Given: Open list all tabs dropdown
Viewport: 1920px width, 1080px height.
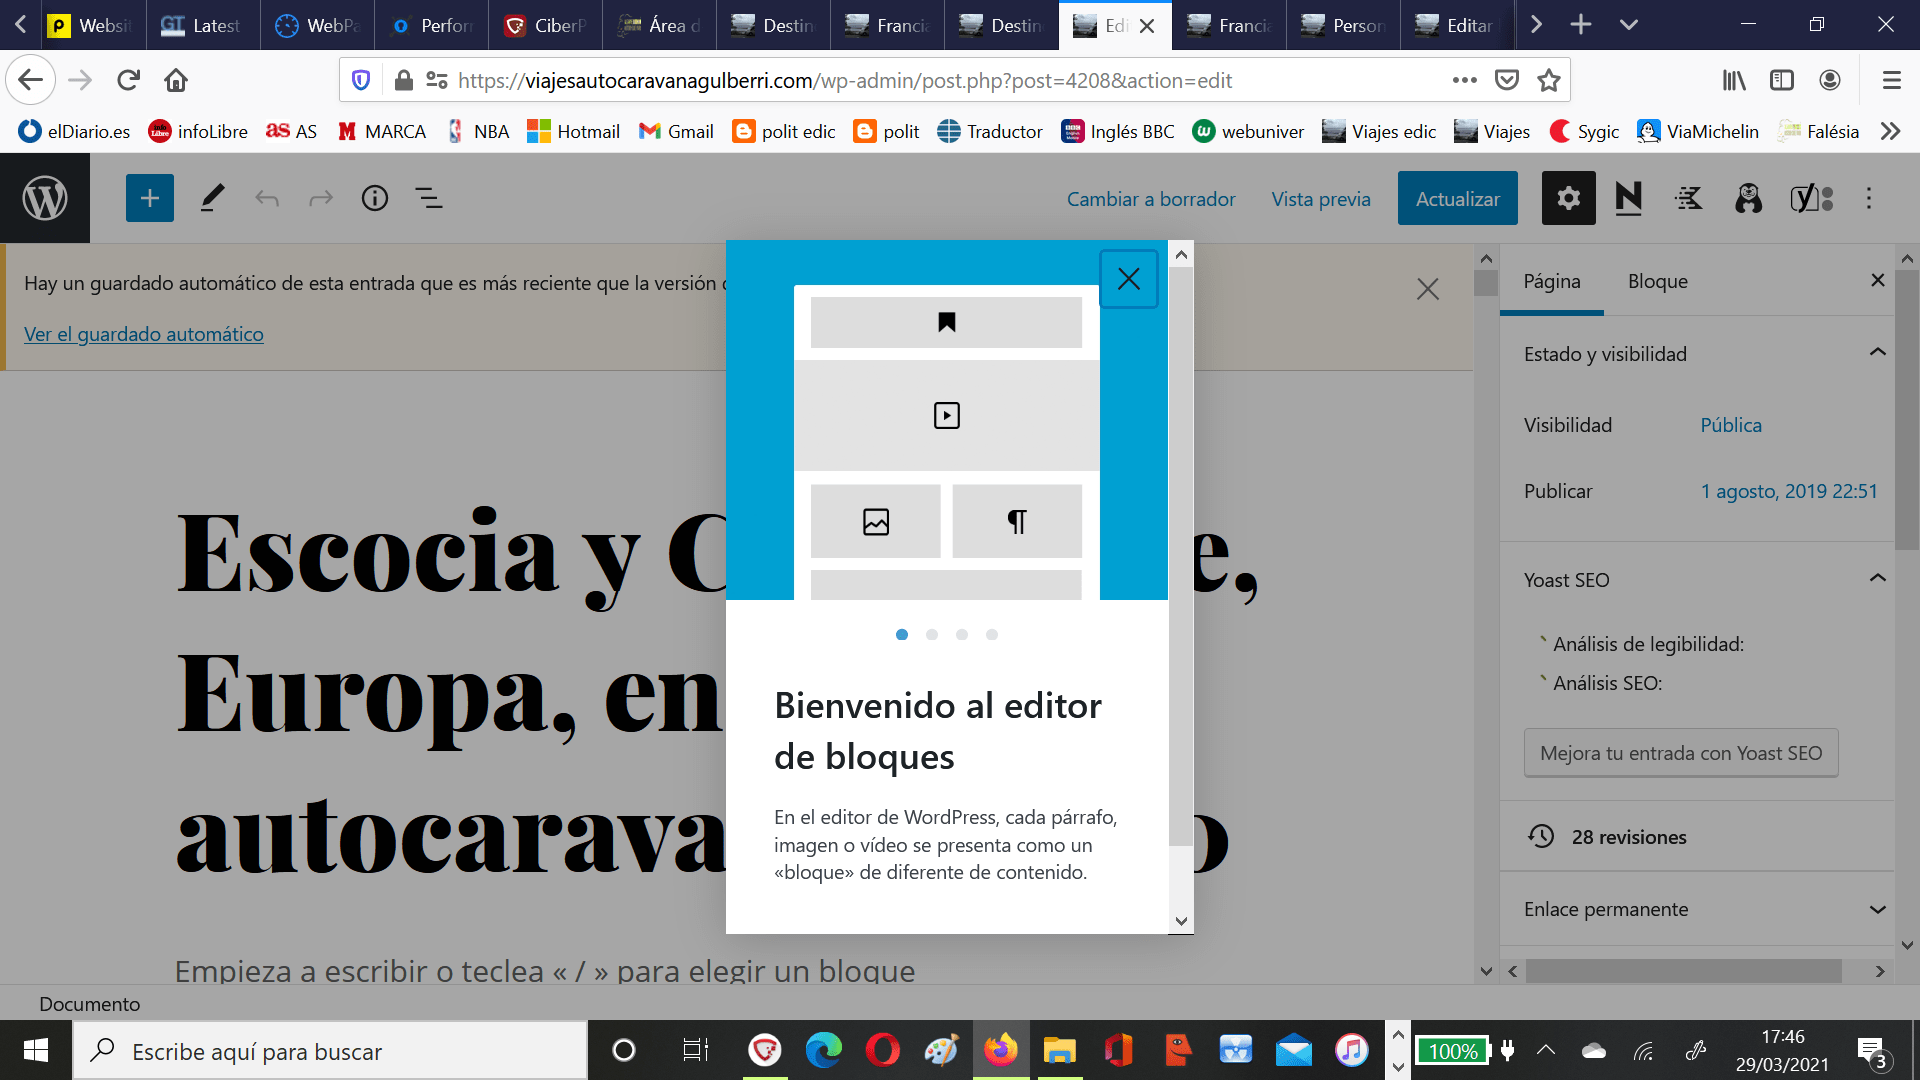Looking at the screenshot, I should tap(1629, 24).
